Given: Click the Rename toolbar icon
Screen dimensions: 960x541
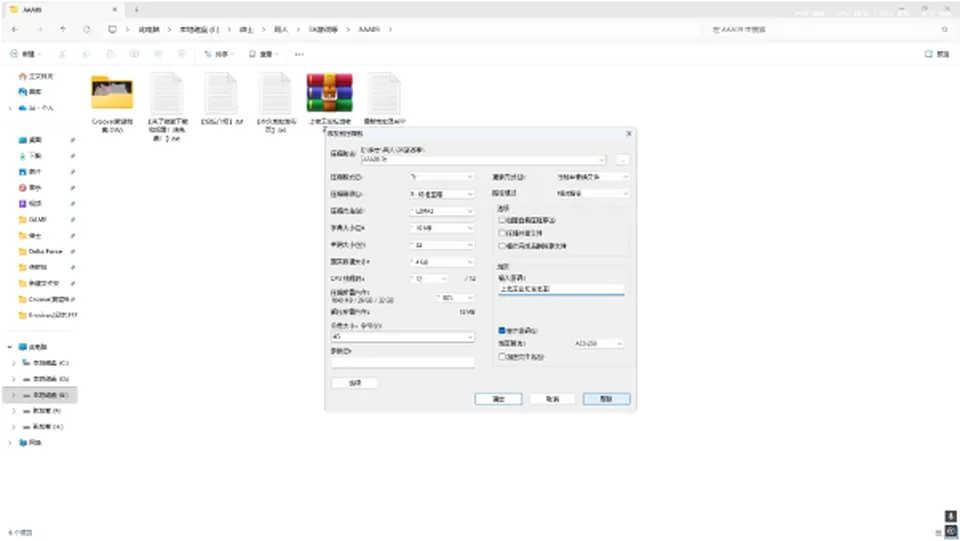Looking at the screenshot, I should click(134, 54).
